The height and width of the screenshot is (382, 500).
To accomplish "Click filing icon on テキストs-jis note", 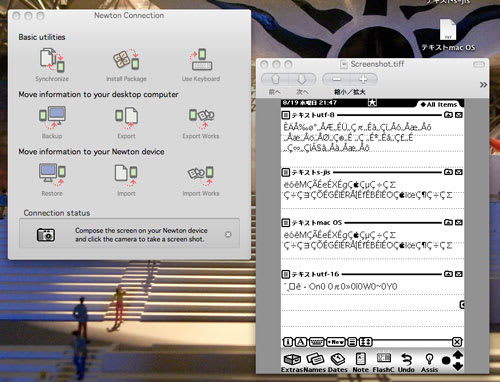I will tap(448, 172).
